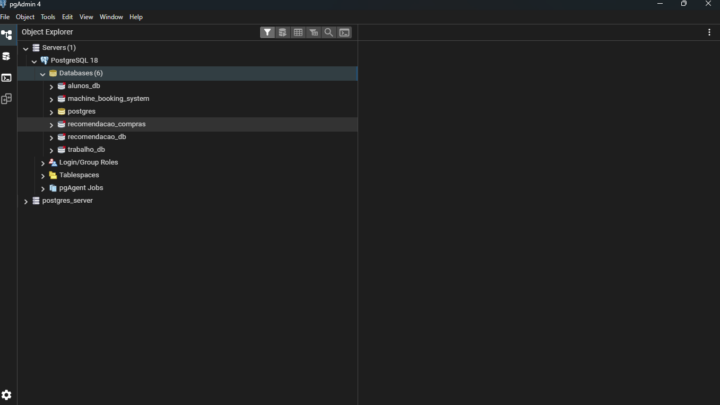Image resolution: width=720 pixels, height=405 pixels.
Task: Click the View Data table icon
Action: coord(298,32)
